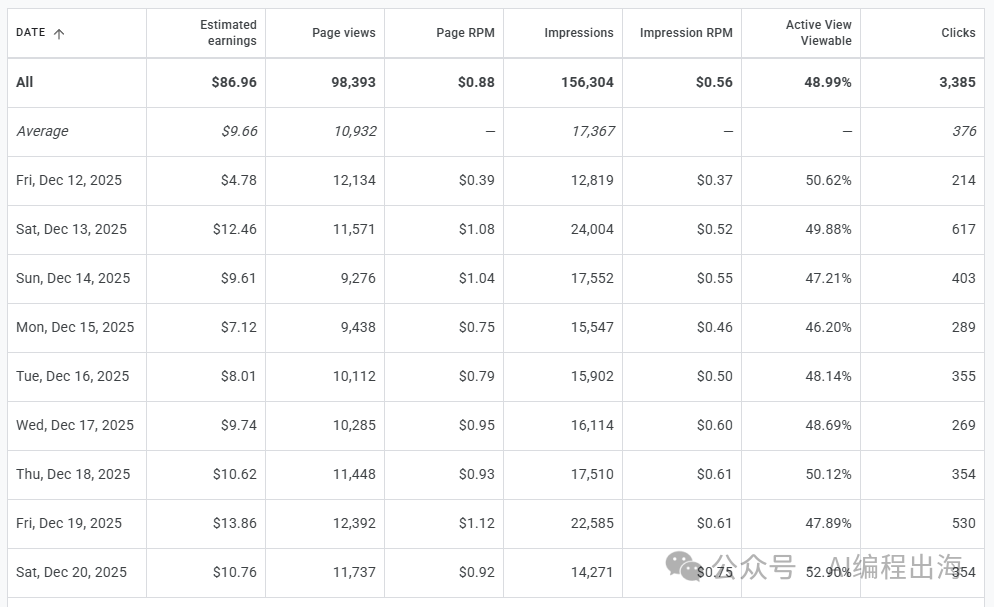
Task: Select average page views 10,932
Action: (355, 131)
